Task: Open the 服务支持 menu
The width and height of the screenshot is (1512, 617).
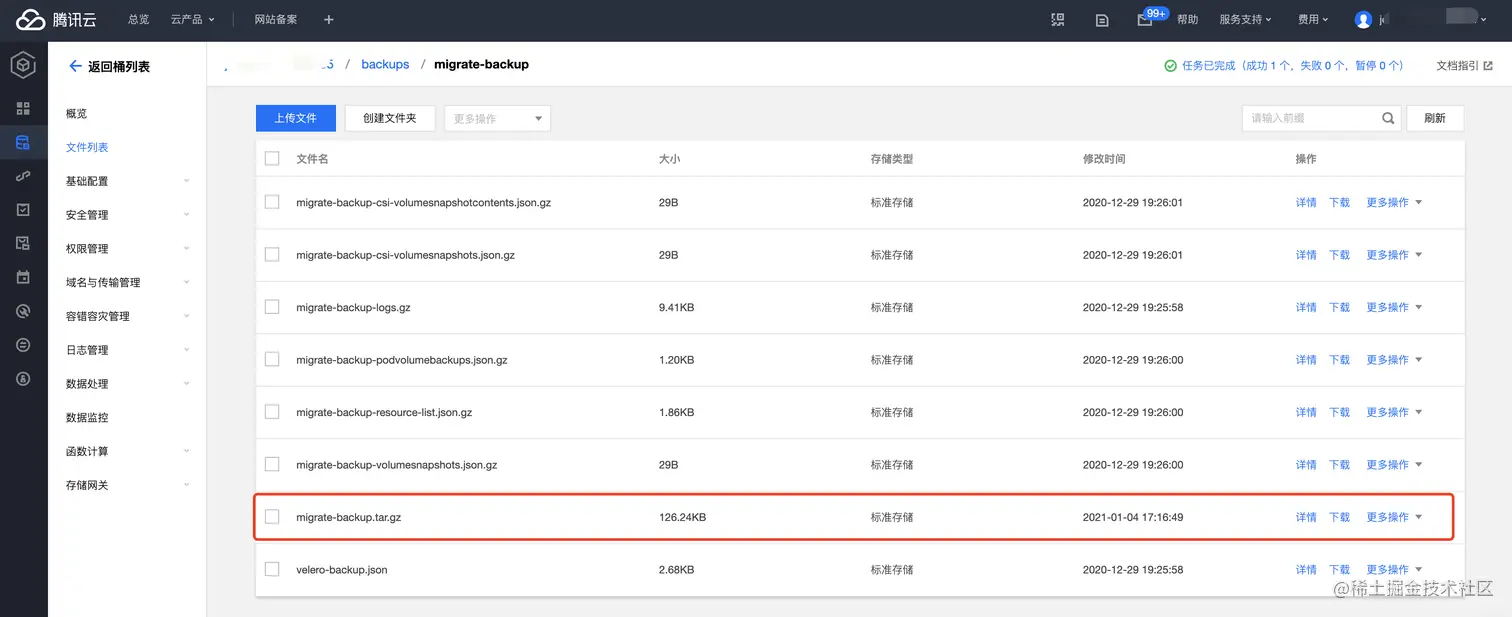Action: click(1245, 20)
